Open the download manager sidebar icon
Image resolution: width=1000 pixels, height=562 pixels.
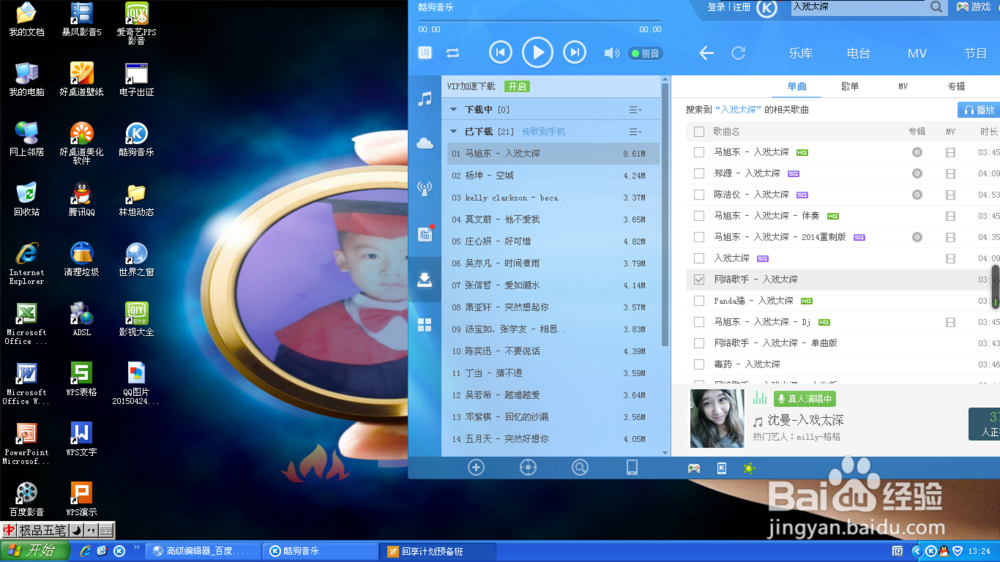[x=425, y=279]
